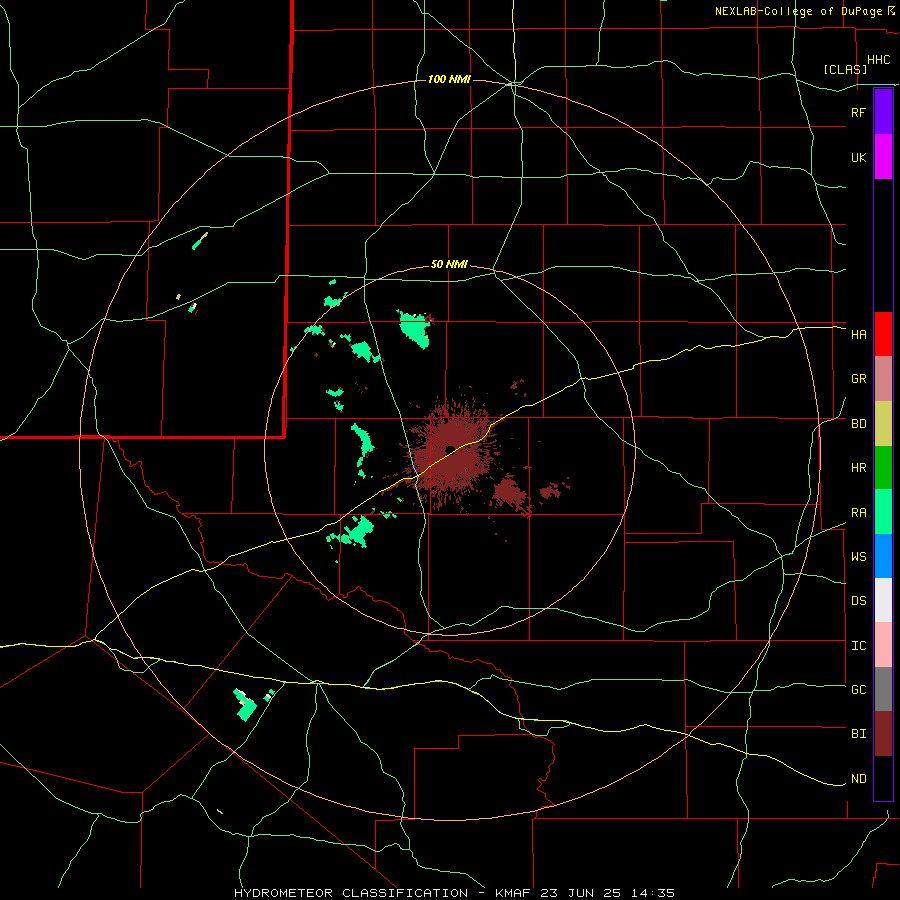The image size is (900, 900).
Task: Click the yellow BD legend swatch
Action: [x=883, y=424]
